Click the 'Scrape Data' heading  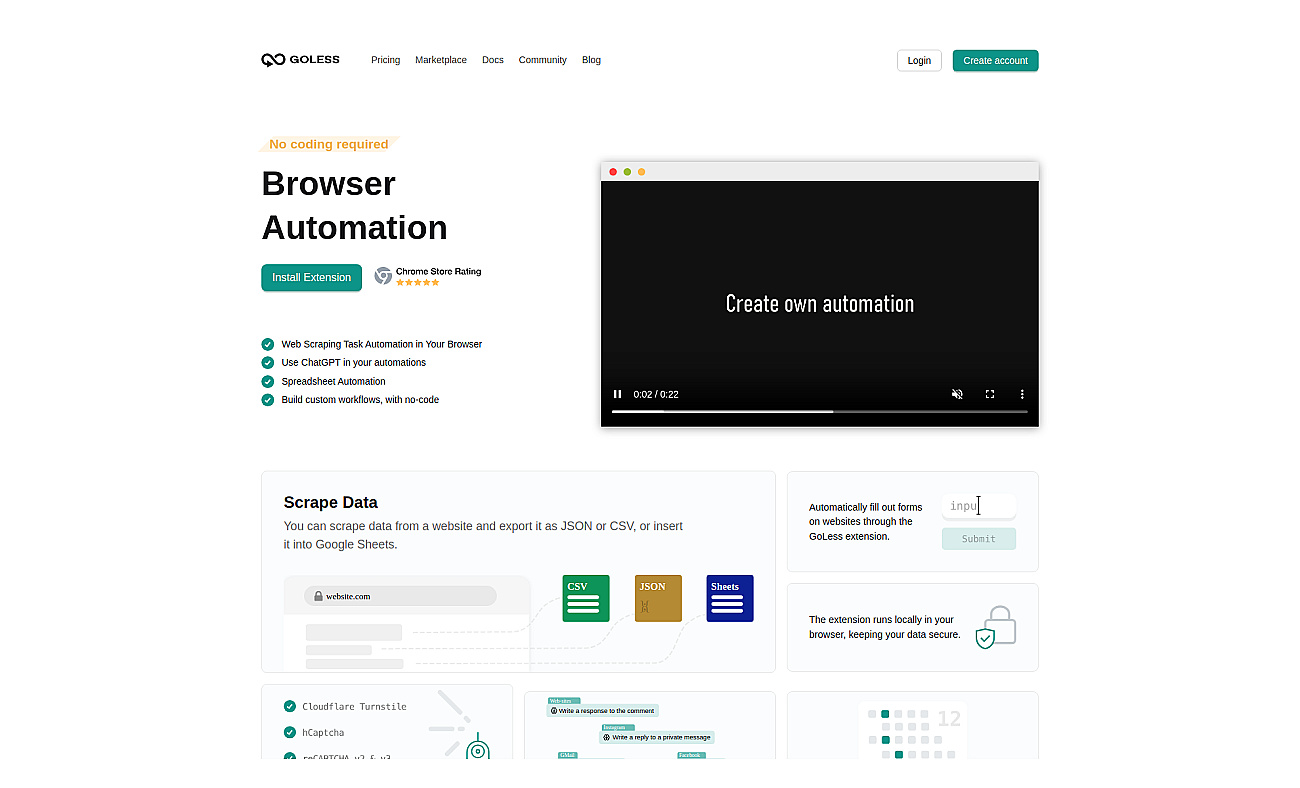click(331, 502)
